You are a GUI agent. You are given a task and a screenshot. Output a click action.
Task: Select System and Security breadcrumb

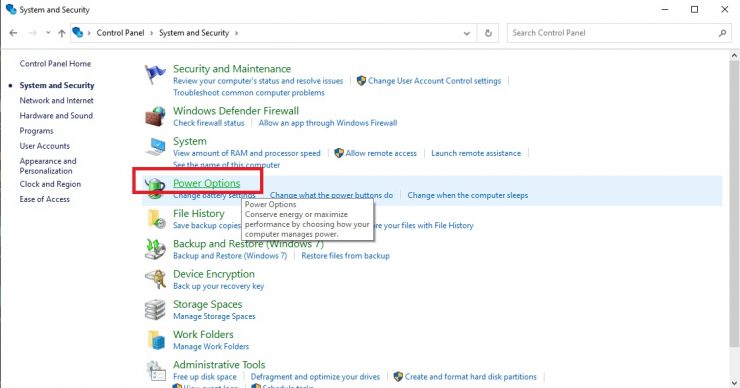(194, 33)
